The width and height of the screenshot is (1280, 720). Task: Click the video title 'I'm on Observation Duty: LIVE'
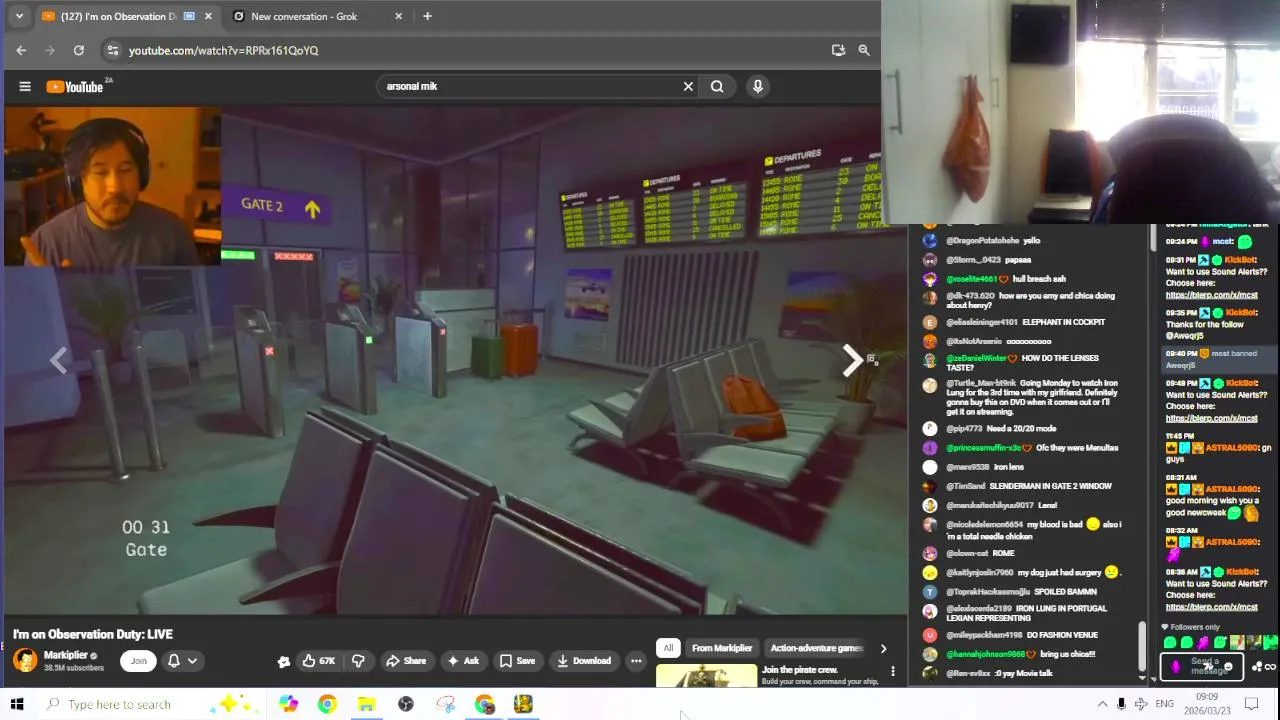pos(93,634)
